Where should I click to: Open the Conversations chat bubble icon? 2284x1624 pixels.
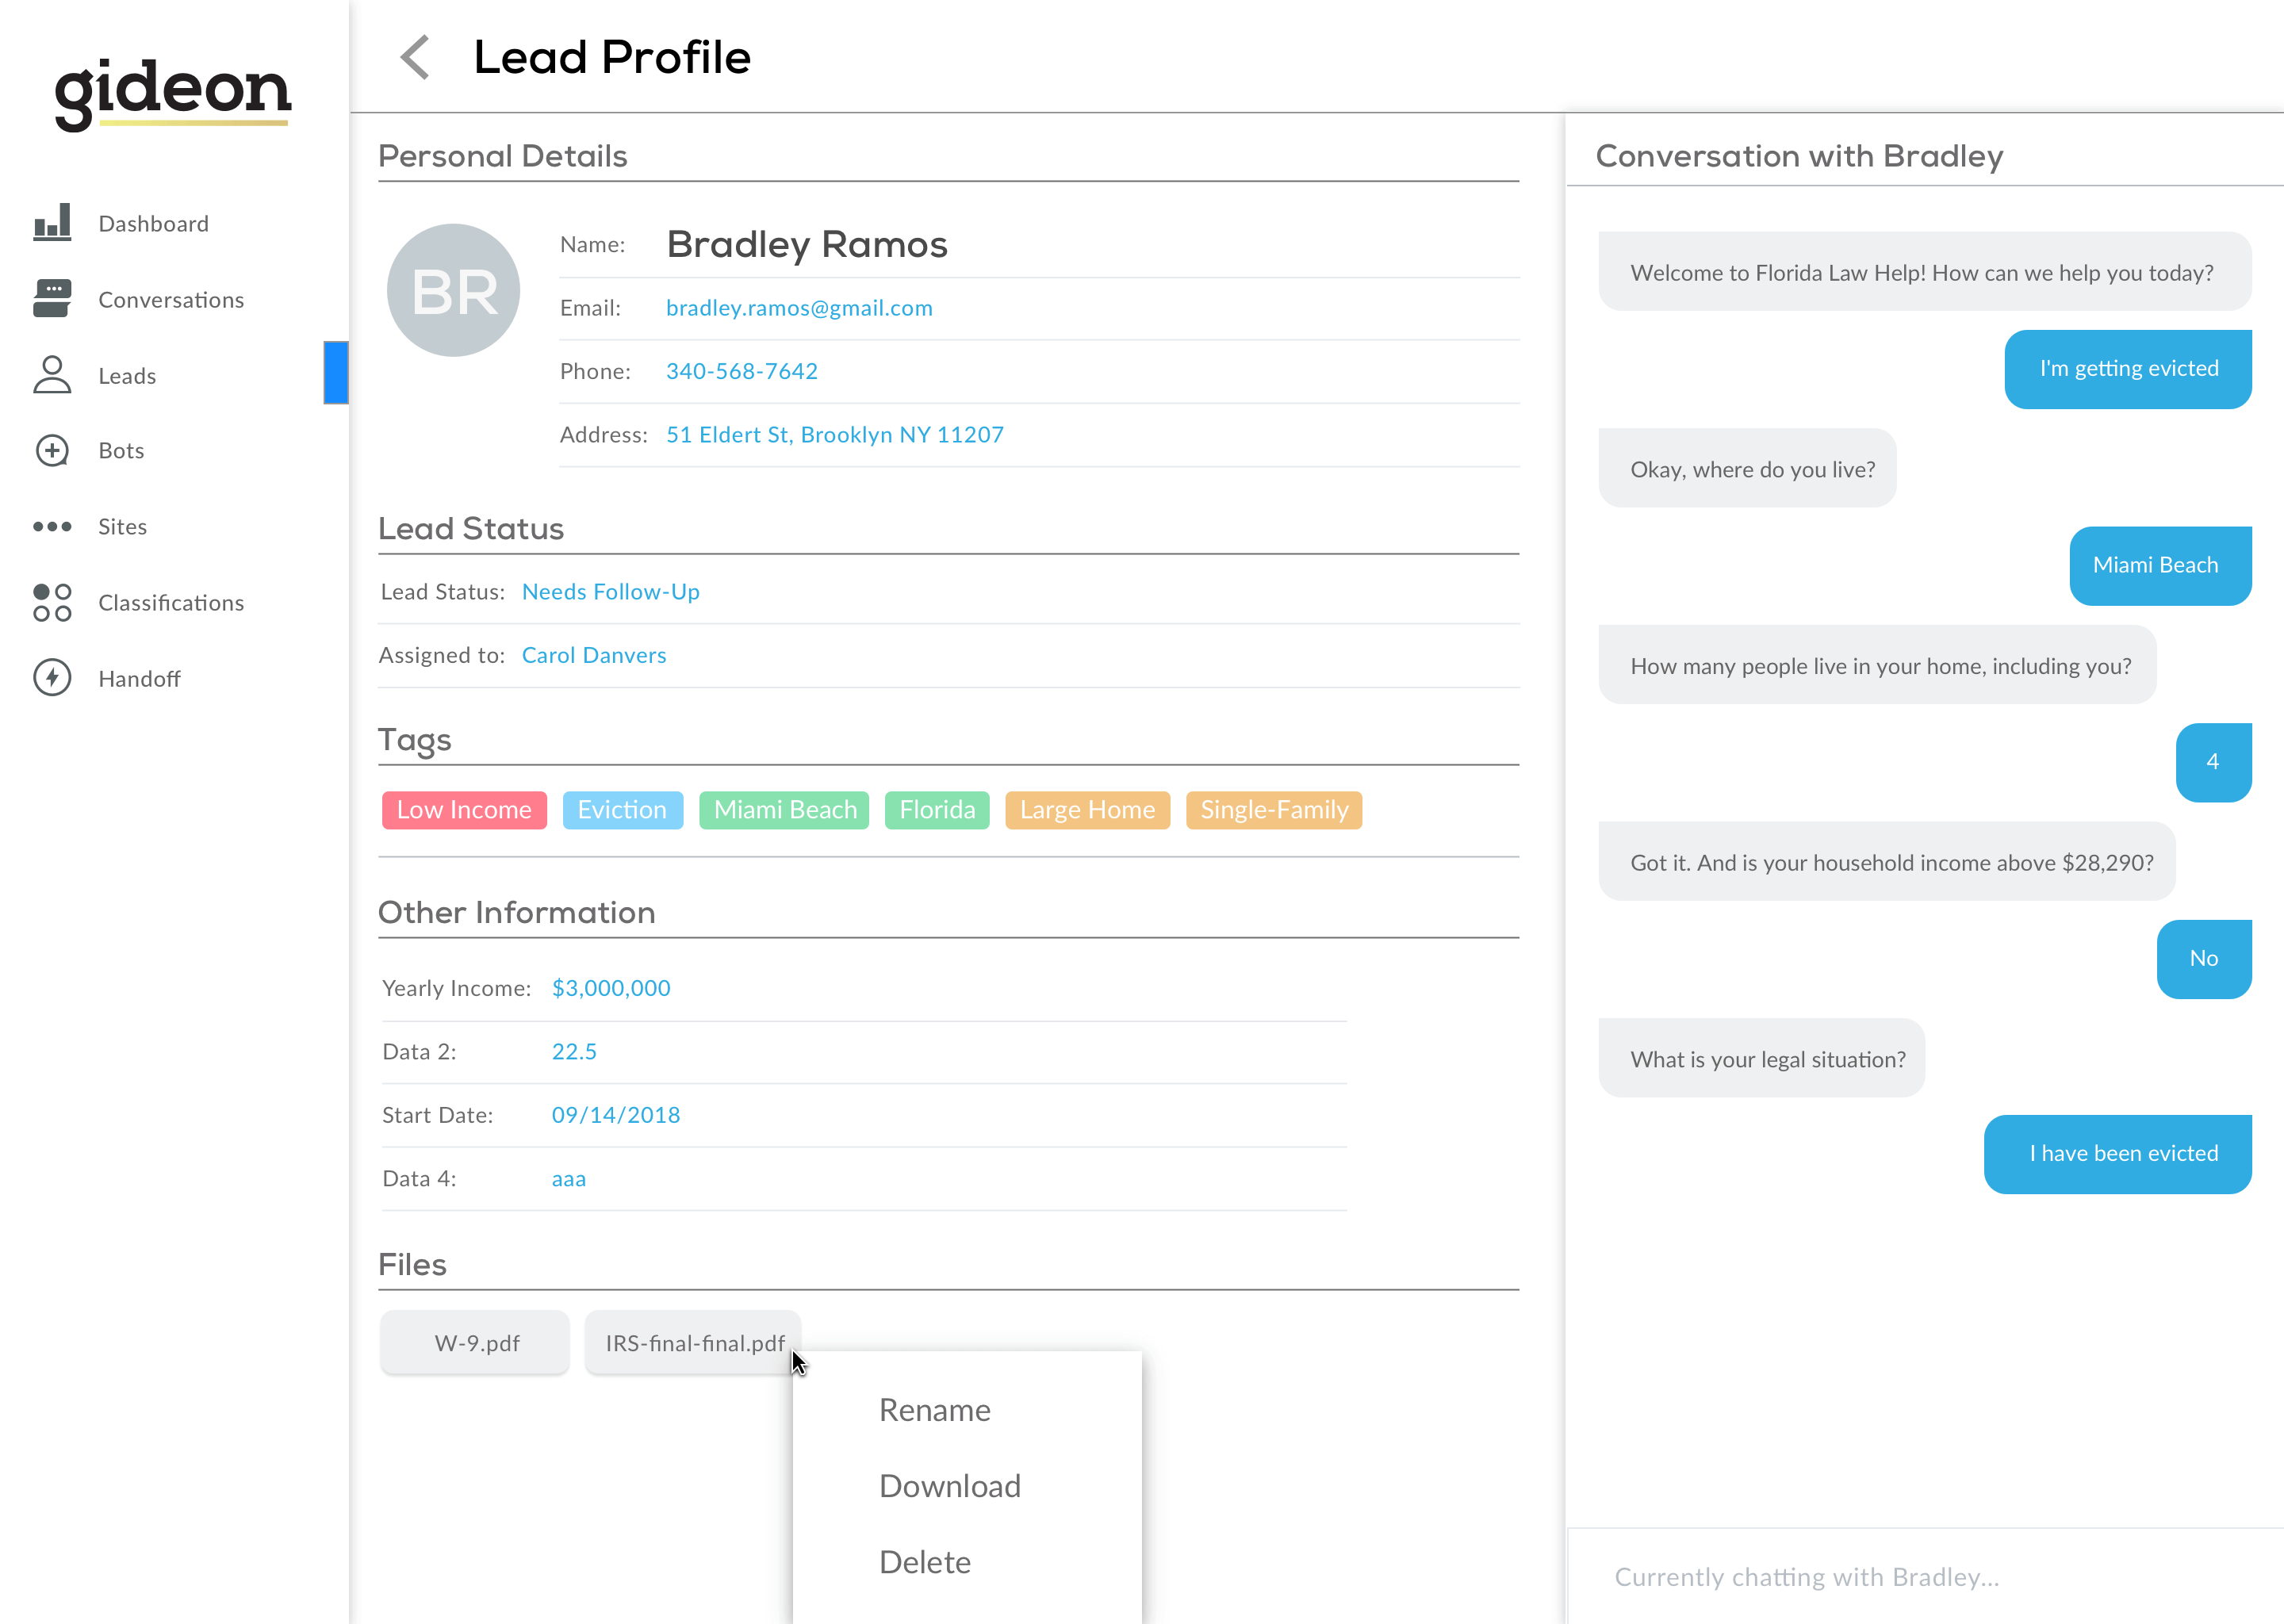[52, 299]
